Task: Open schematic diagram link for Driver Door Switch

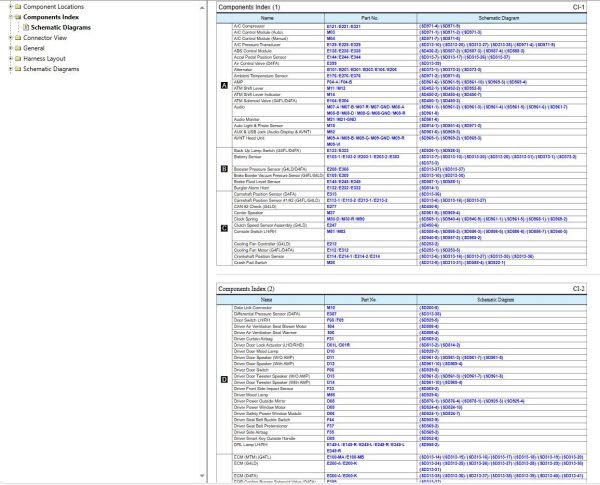Action: [429, 370]
